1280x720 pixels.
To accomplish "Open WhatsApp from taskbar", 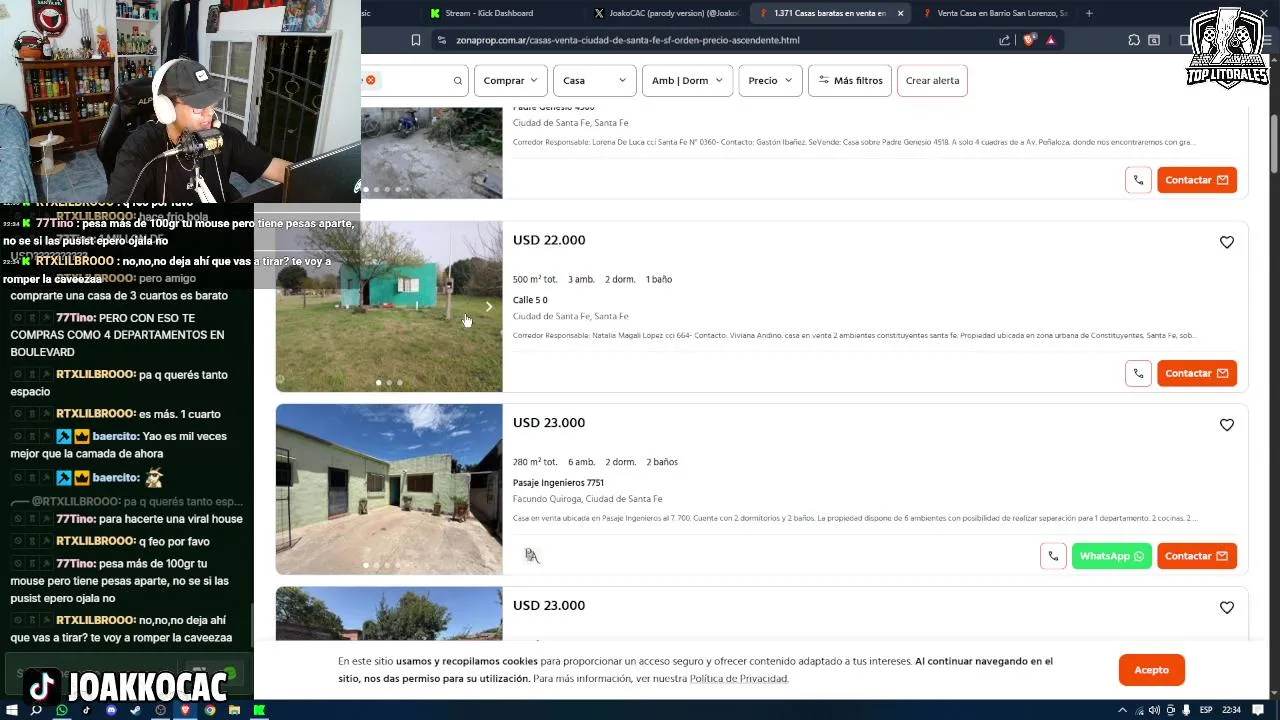I will pos(62,710).
